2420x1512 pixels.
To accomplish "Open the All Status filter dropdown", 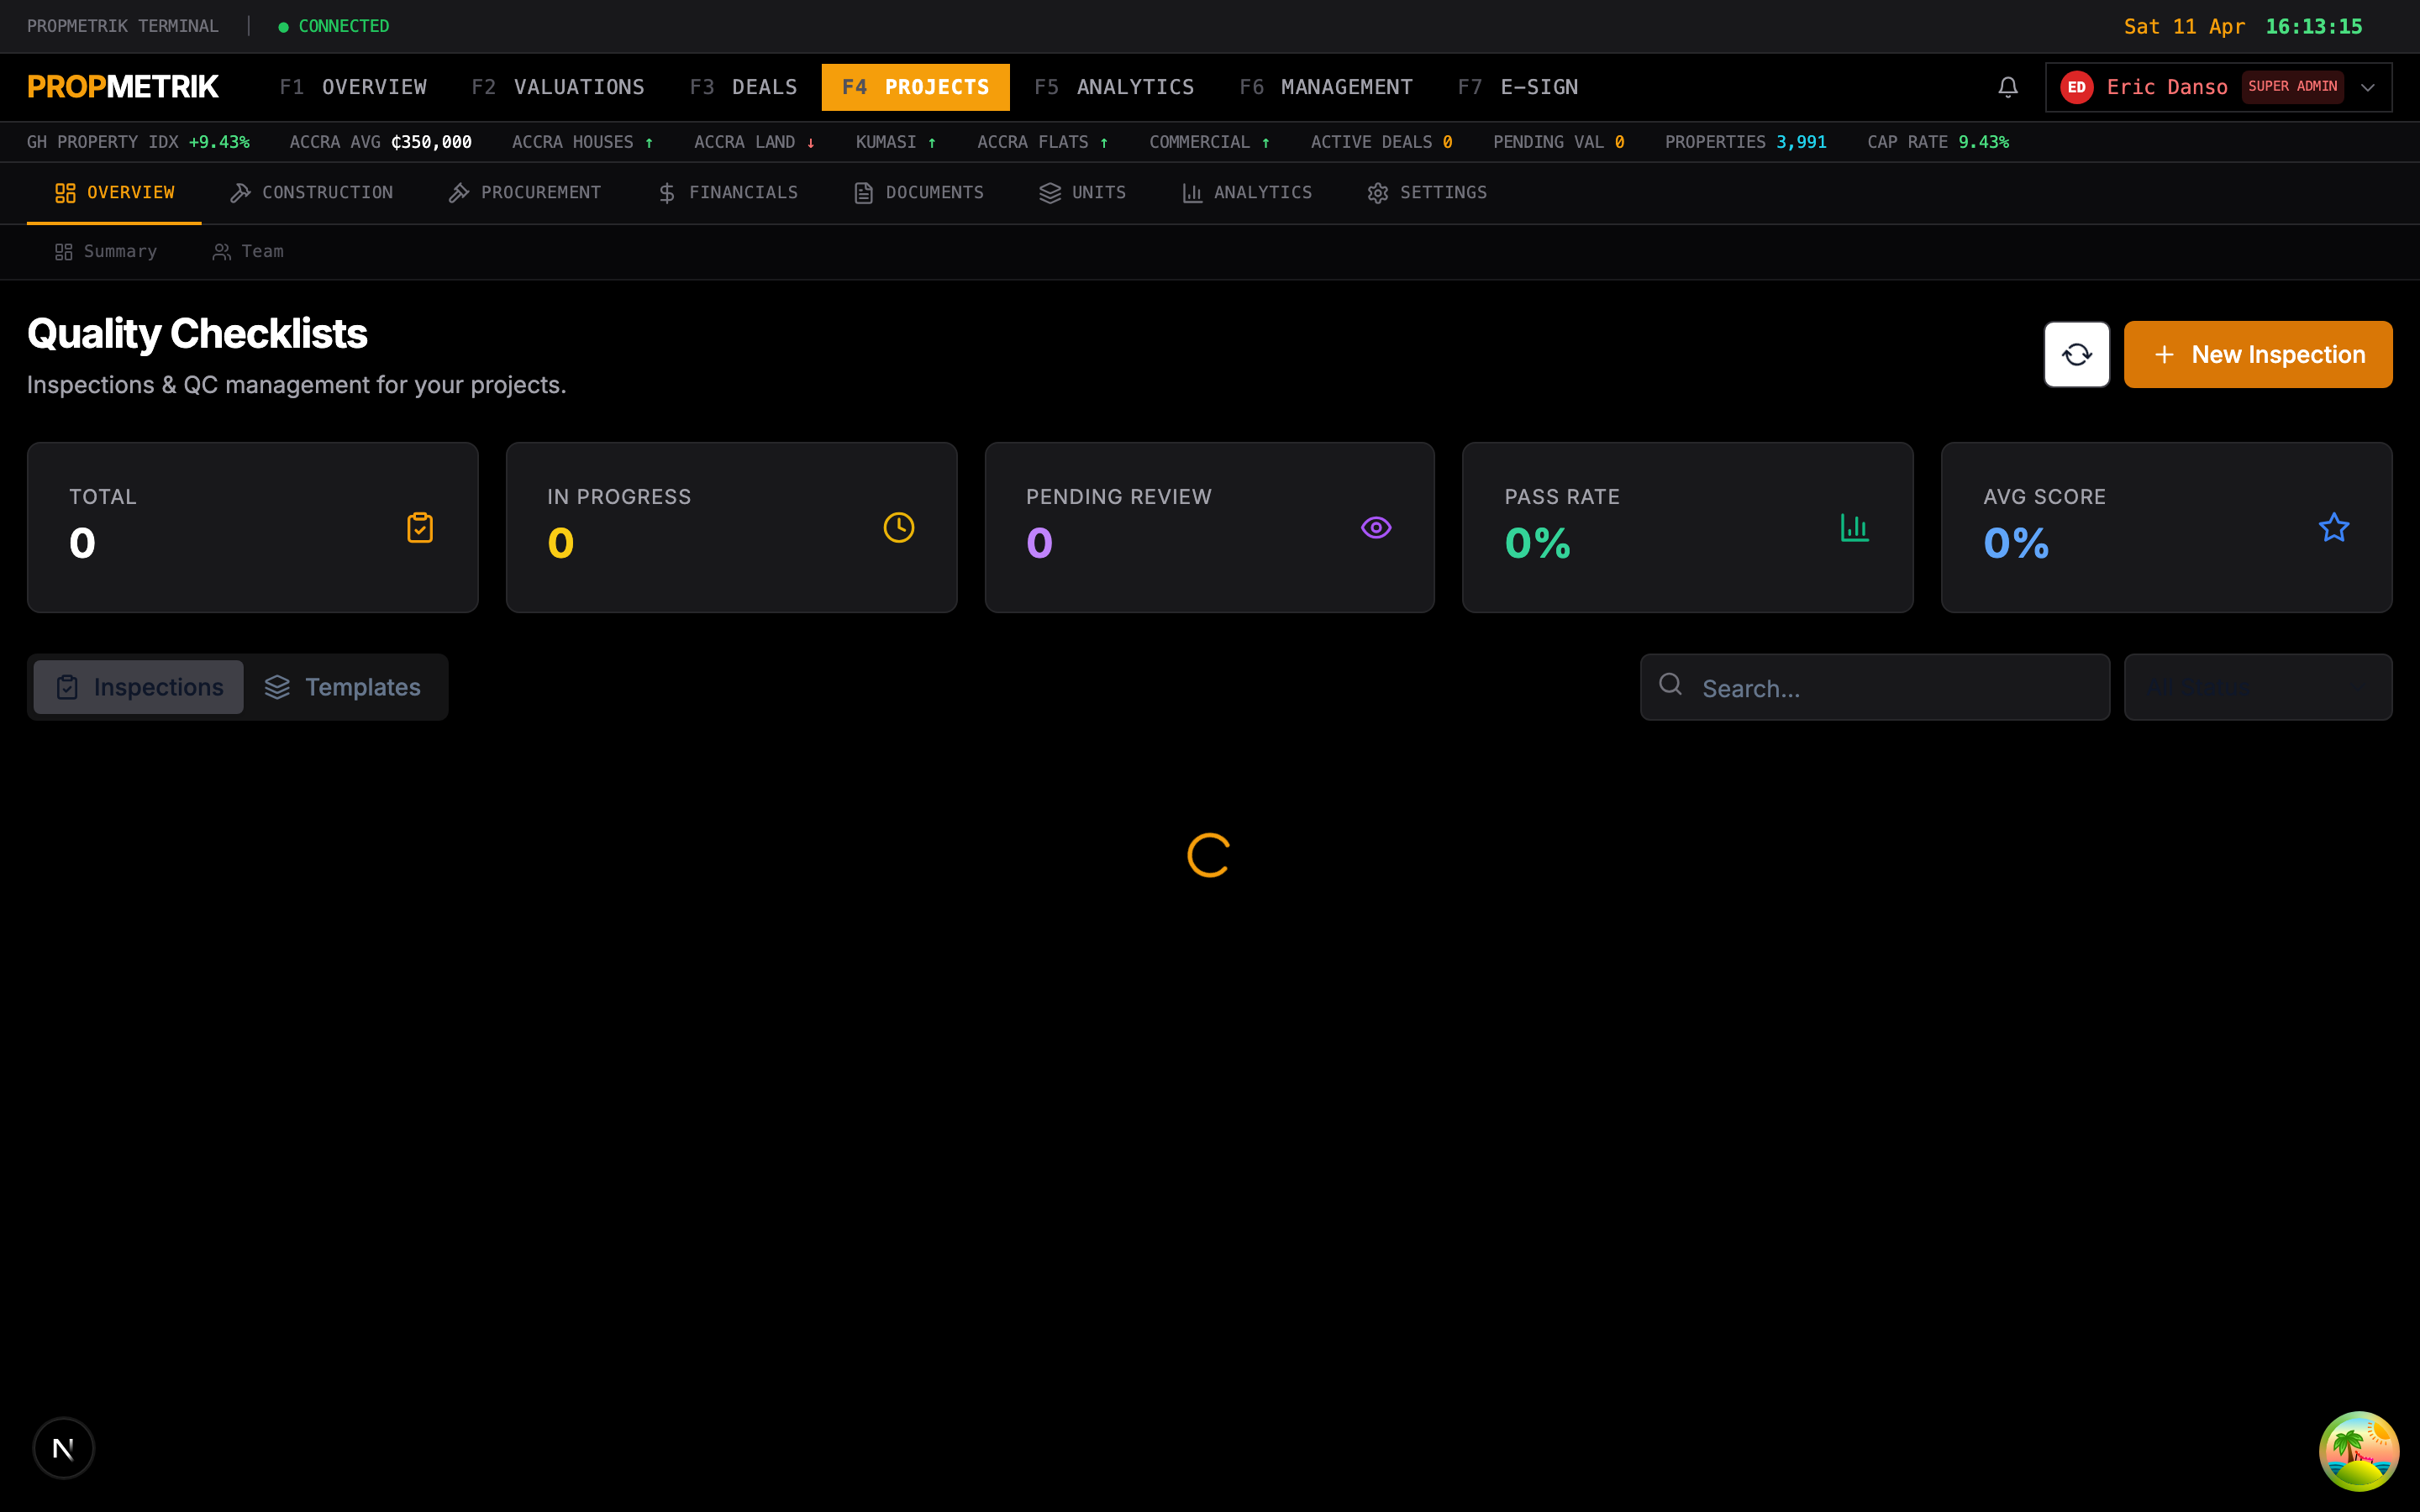I will pos(2257,687).
